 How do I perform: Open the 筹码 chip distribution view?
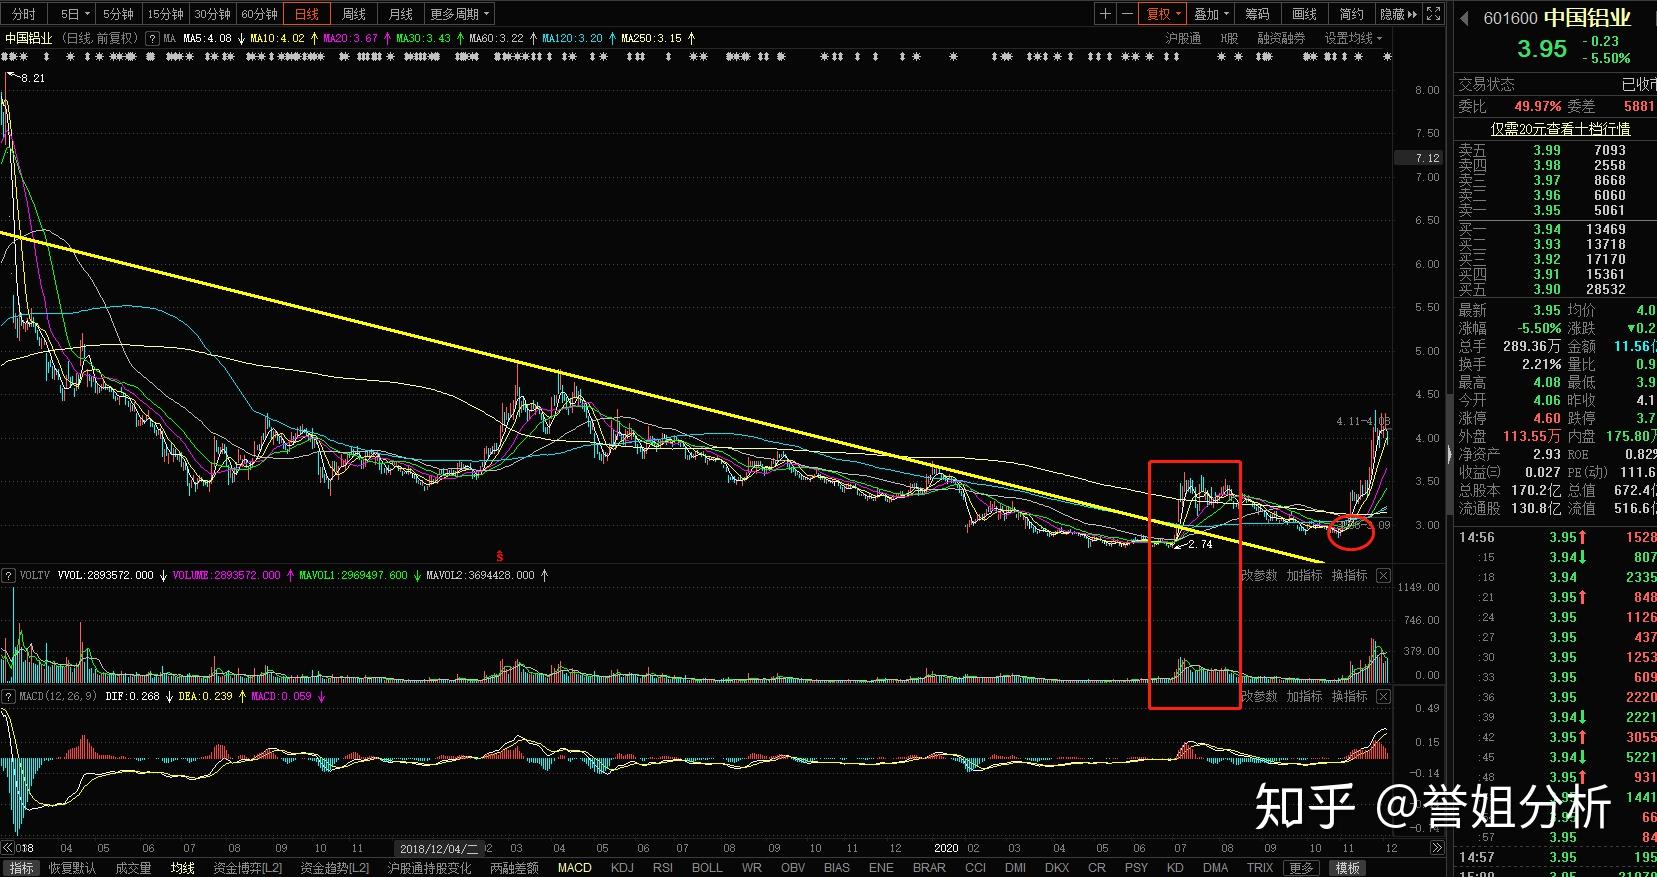1257,14
